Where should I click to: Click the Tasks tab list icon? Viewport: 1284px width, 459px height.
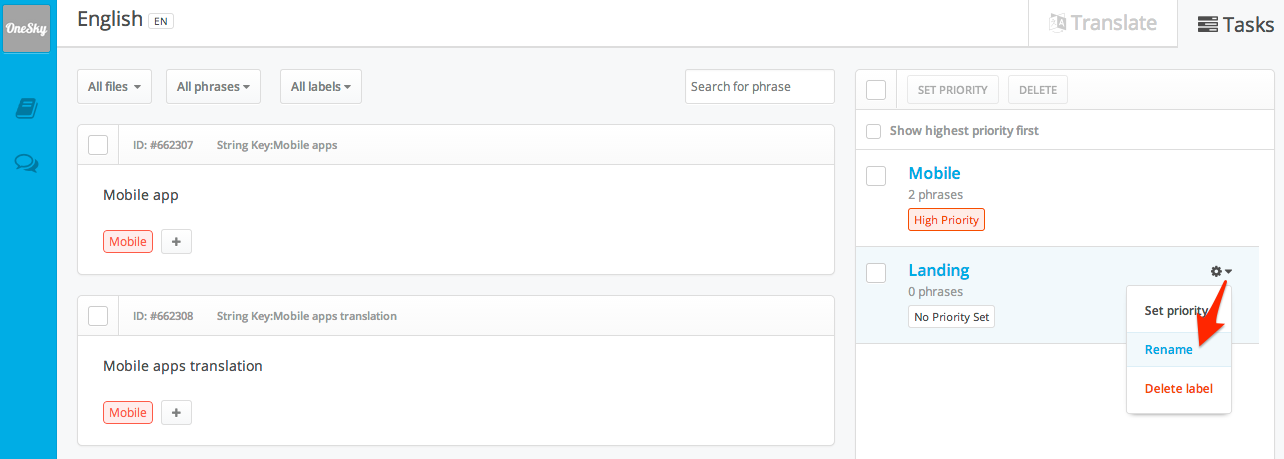tap(1207, 24)
